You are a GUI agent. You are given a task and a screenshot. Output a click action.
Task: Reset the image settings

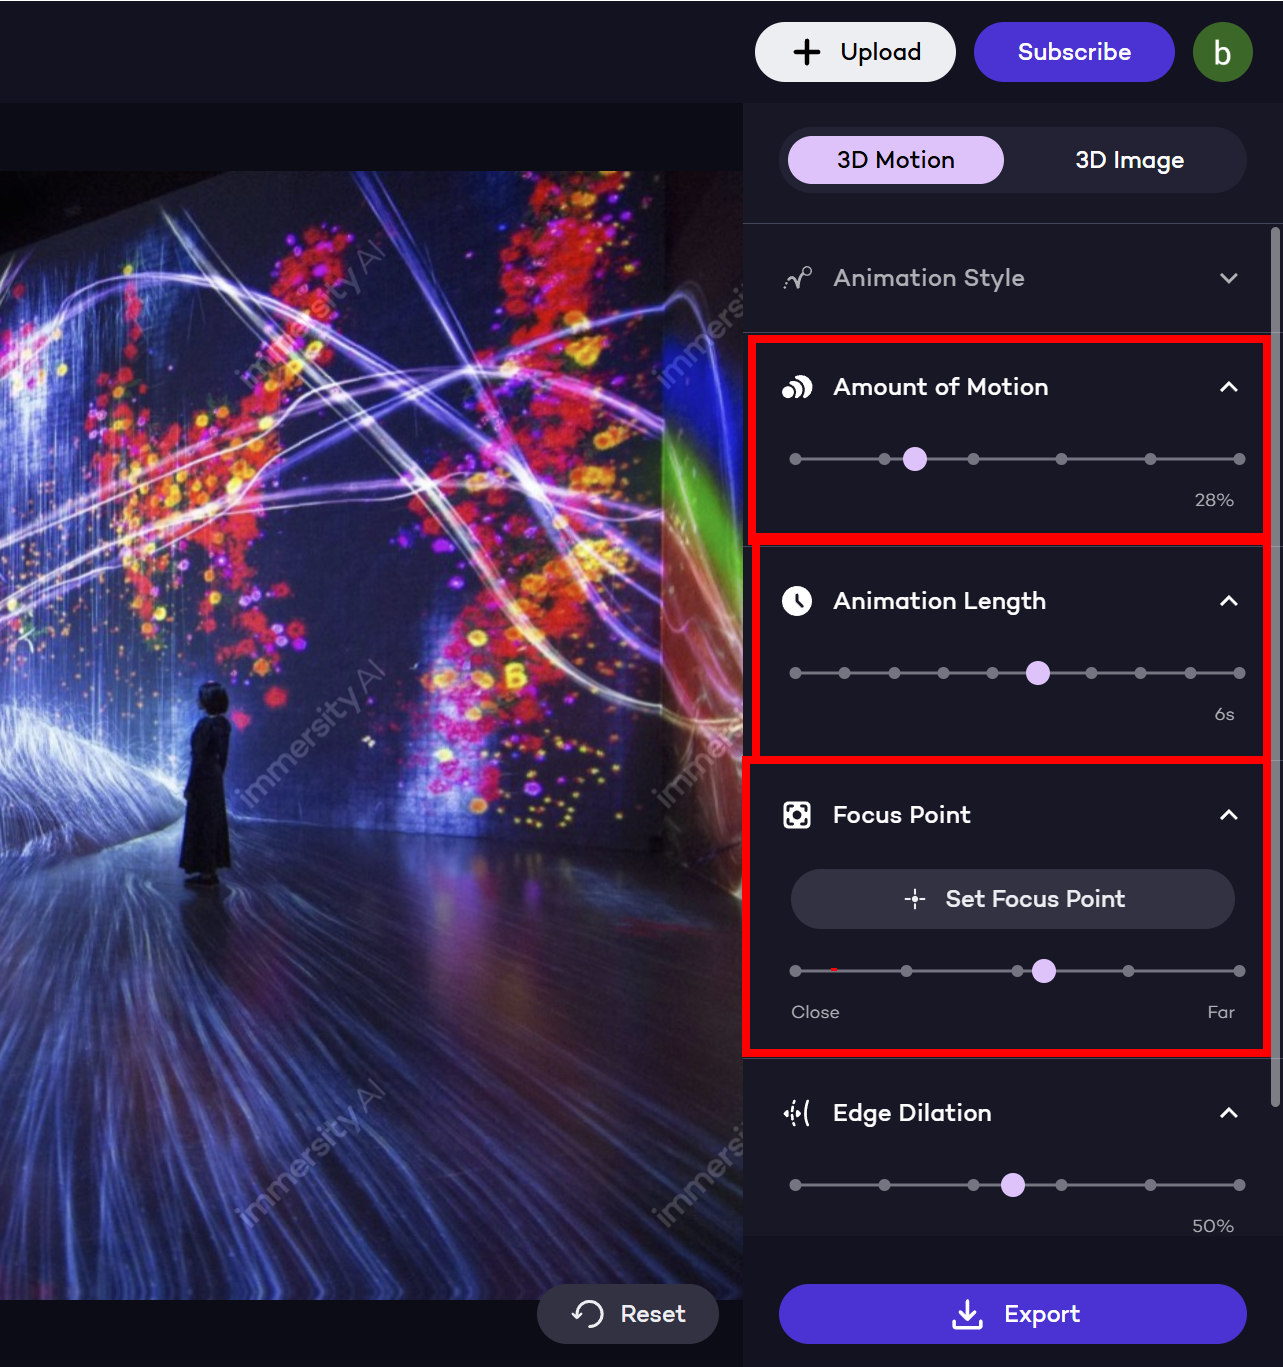[x=628, y=1314]
